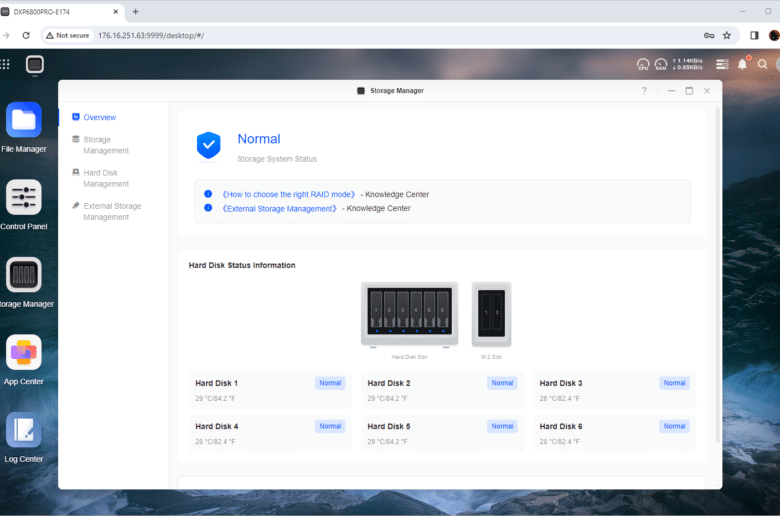Select Hard Disk 6 card
Screen dimensions: 780x516
click(614, 433)
